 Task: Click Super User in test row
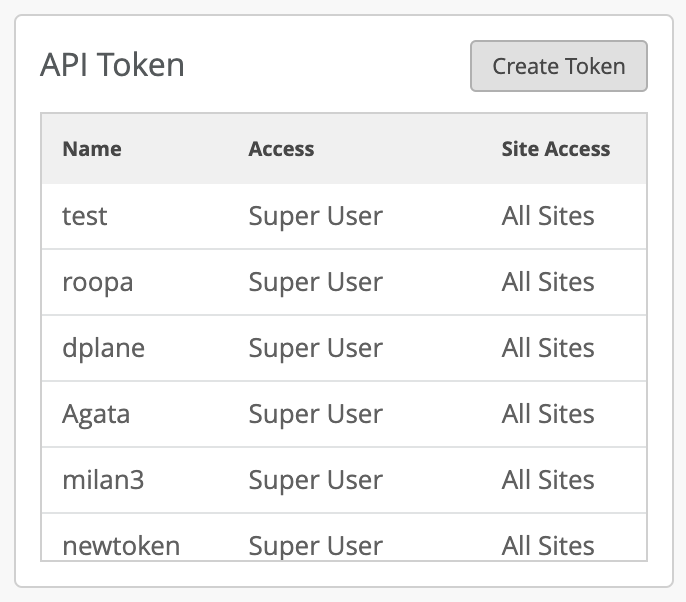pos(315,216)
